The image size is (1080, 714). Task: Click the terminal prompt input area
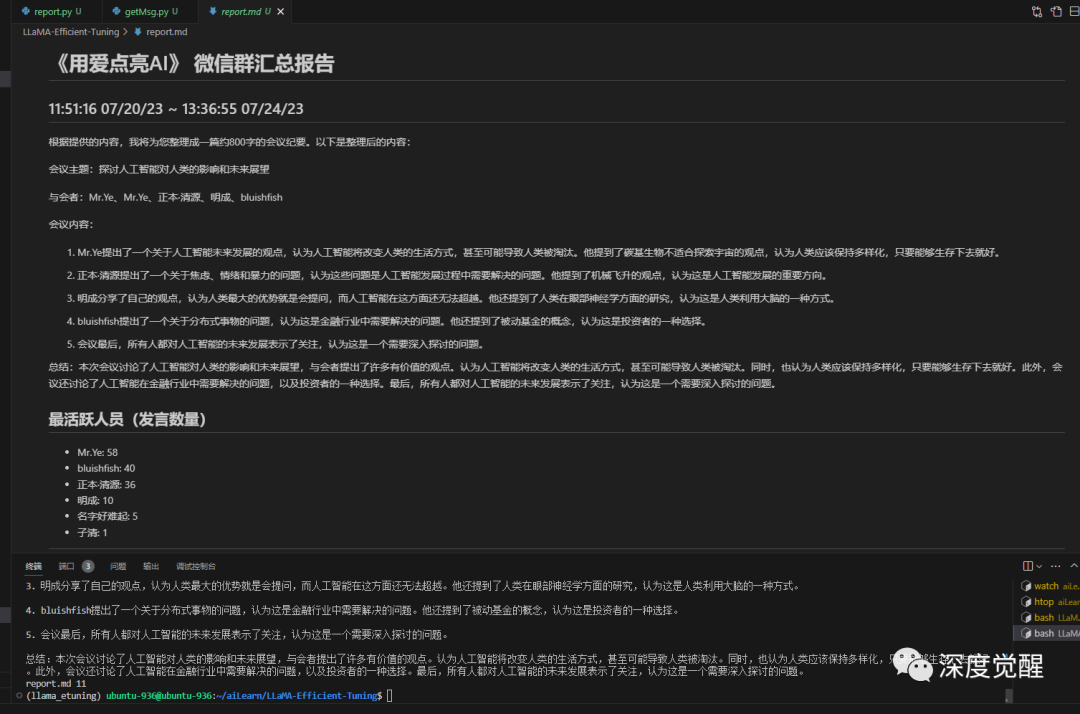(x=389, y=696)
